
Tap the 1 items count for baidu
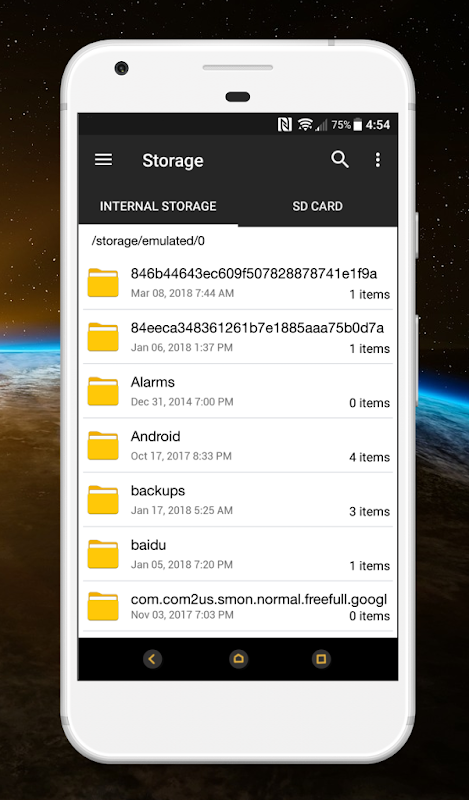click(x=369, y=566)
